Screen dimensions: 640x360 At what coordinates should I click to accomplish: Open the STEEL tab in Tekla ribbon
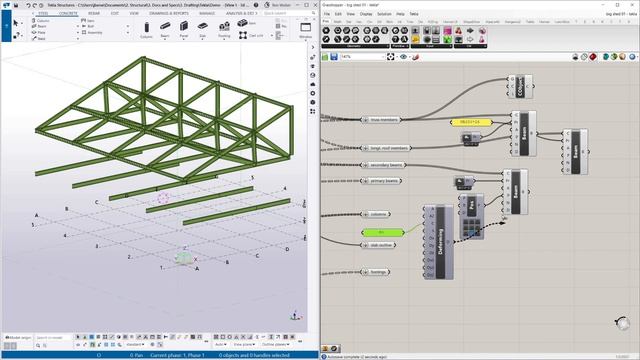43,13
